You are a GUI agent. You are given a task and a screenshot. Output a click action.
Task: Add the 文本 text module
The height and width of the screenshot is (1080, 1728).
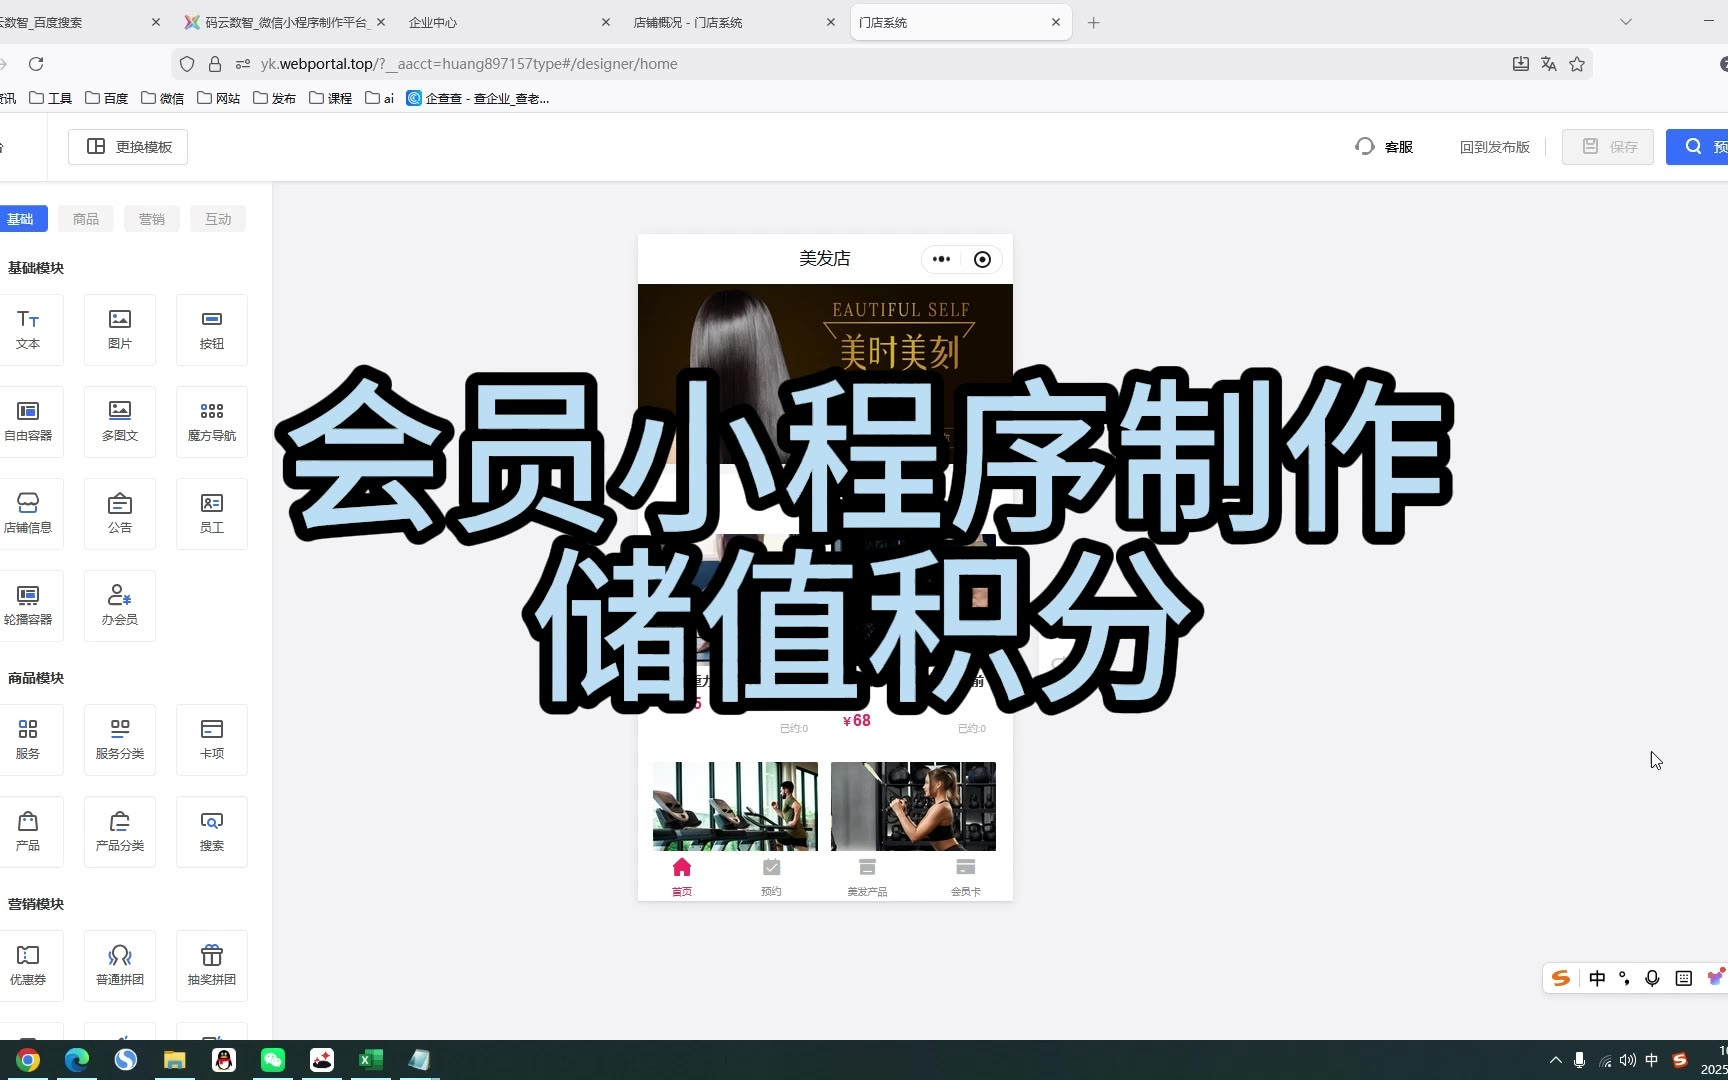click(28, 329)
